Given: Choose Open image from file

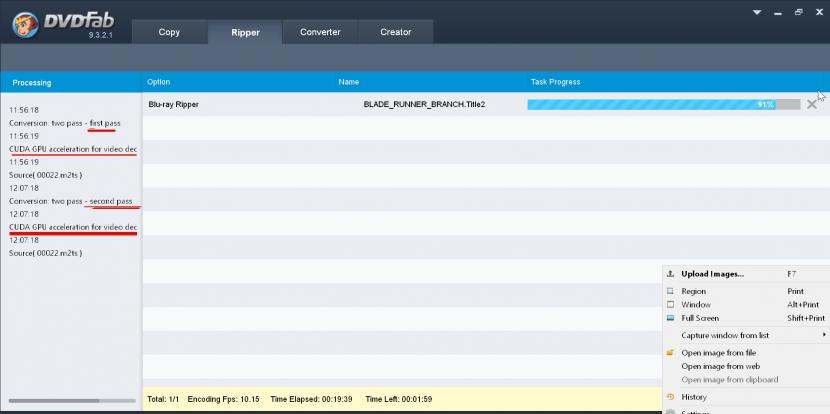Looking at the screenshot, I should 718,353.
